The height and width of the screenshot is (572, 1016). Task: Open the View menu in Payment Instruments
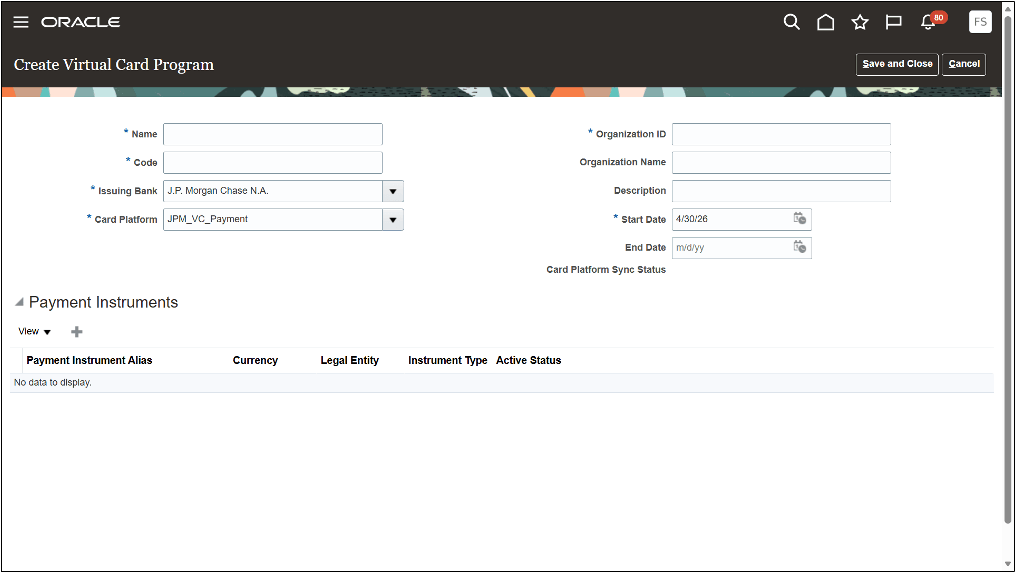[34, 332]
